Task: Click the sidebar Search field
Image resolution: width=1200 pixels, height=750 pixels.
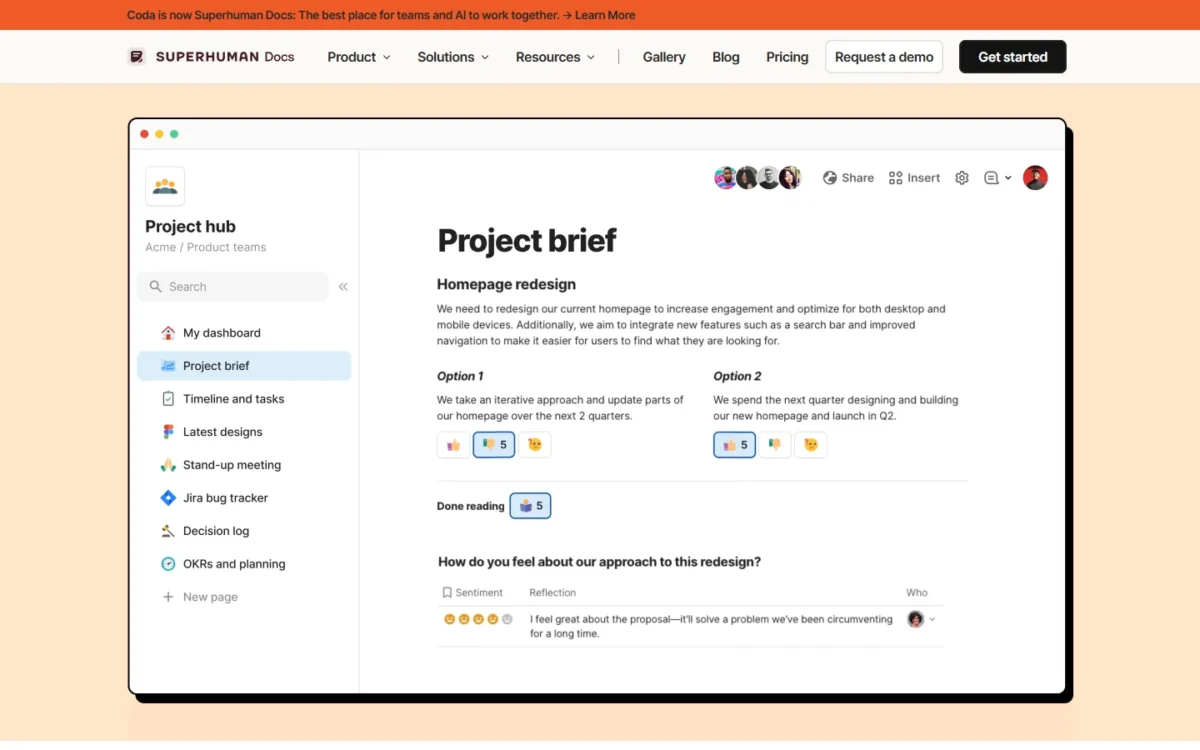Action: [x=233, y=287]
